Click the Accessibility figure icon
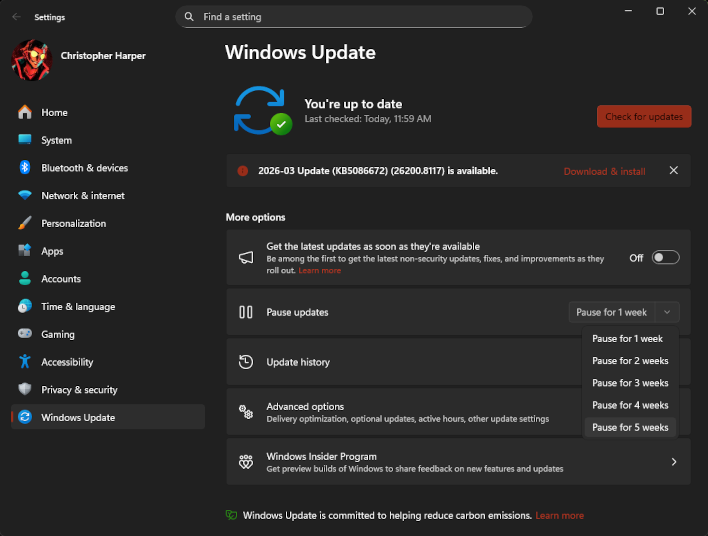The height and width of the screenshot is (536, 708). click(x=25, y=361)
